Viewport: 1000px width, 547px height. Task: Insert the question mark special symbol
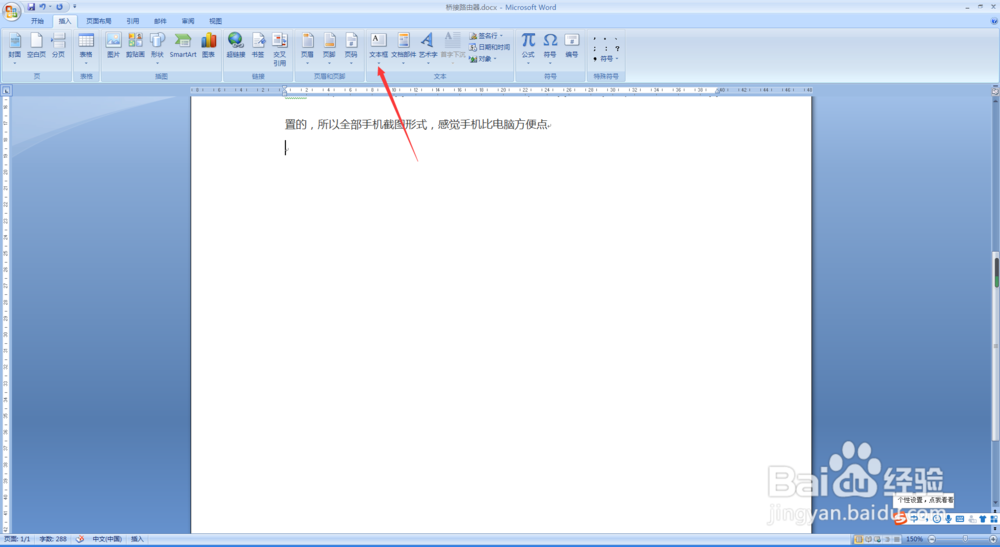point(617,48)
